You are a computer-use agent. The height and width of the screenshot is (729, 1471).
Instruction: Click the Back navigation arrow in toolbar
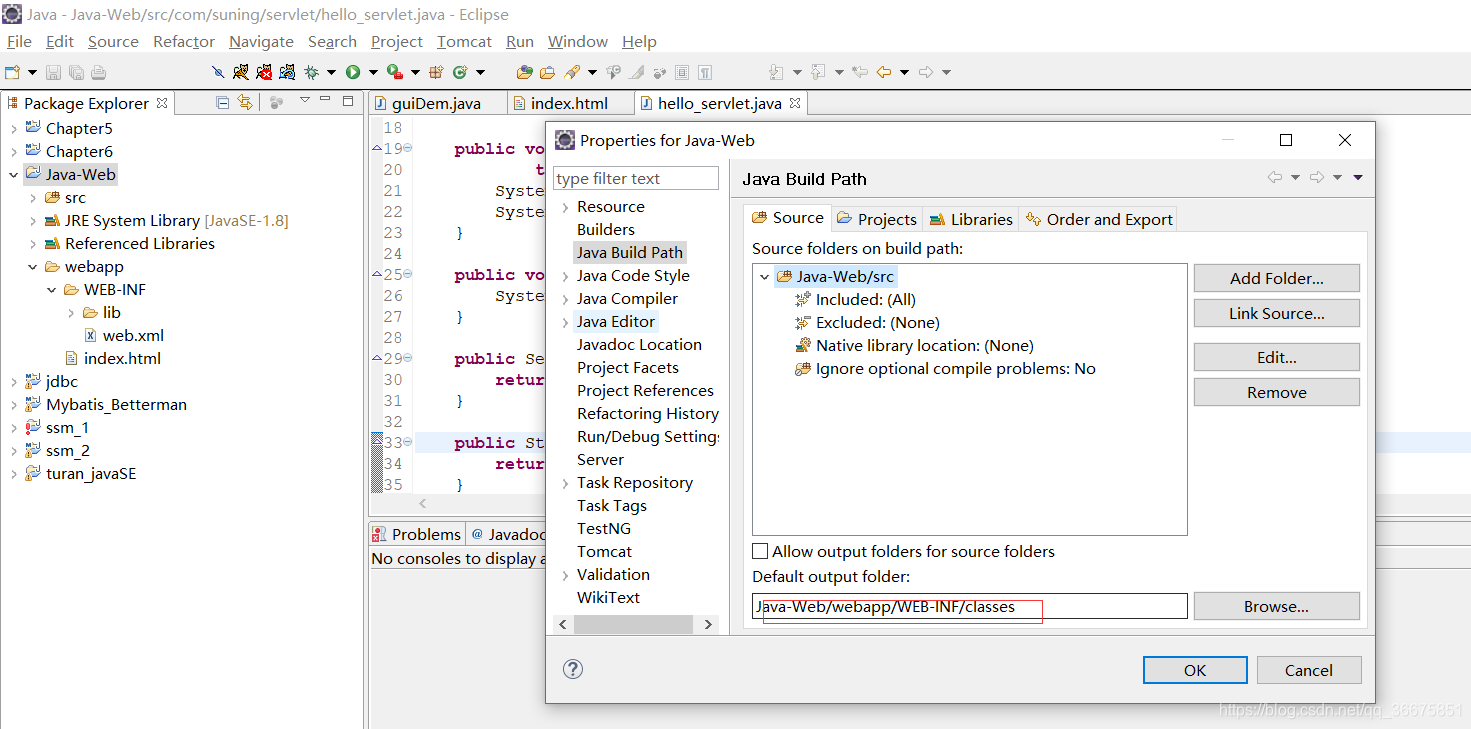pos(883,72)
